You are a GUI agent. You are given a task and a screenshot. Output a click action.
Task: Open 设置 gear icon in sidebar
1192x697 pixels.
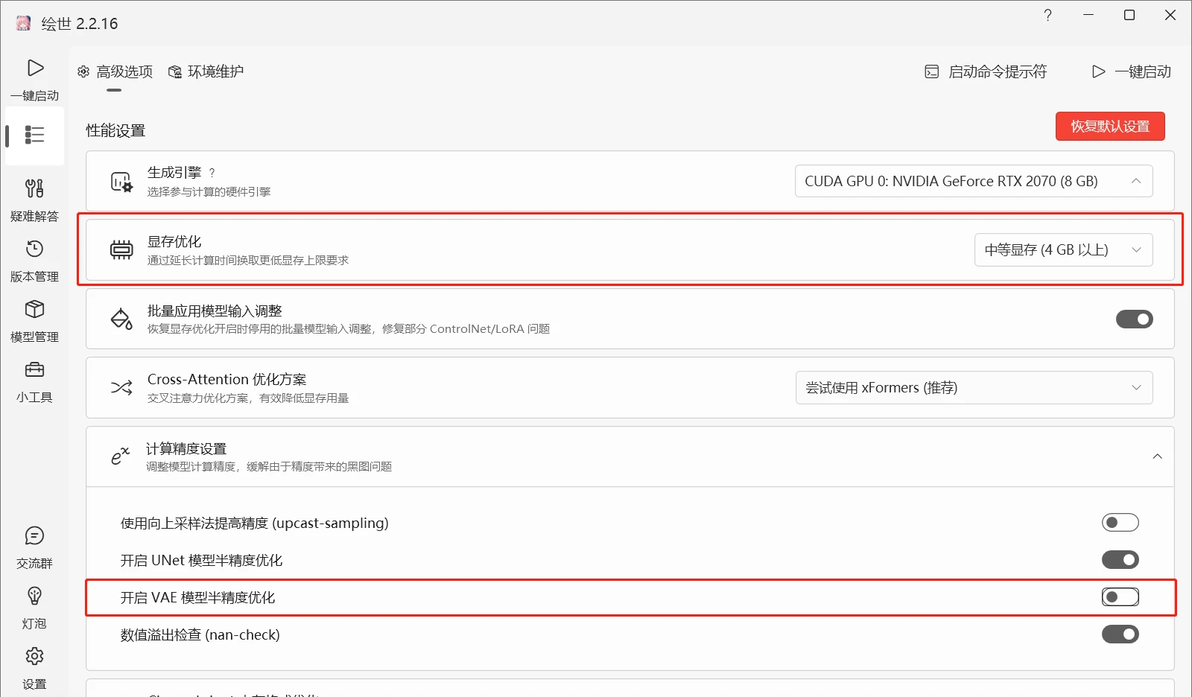tap(35, 657)
